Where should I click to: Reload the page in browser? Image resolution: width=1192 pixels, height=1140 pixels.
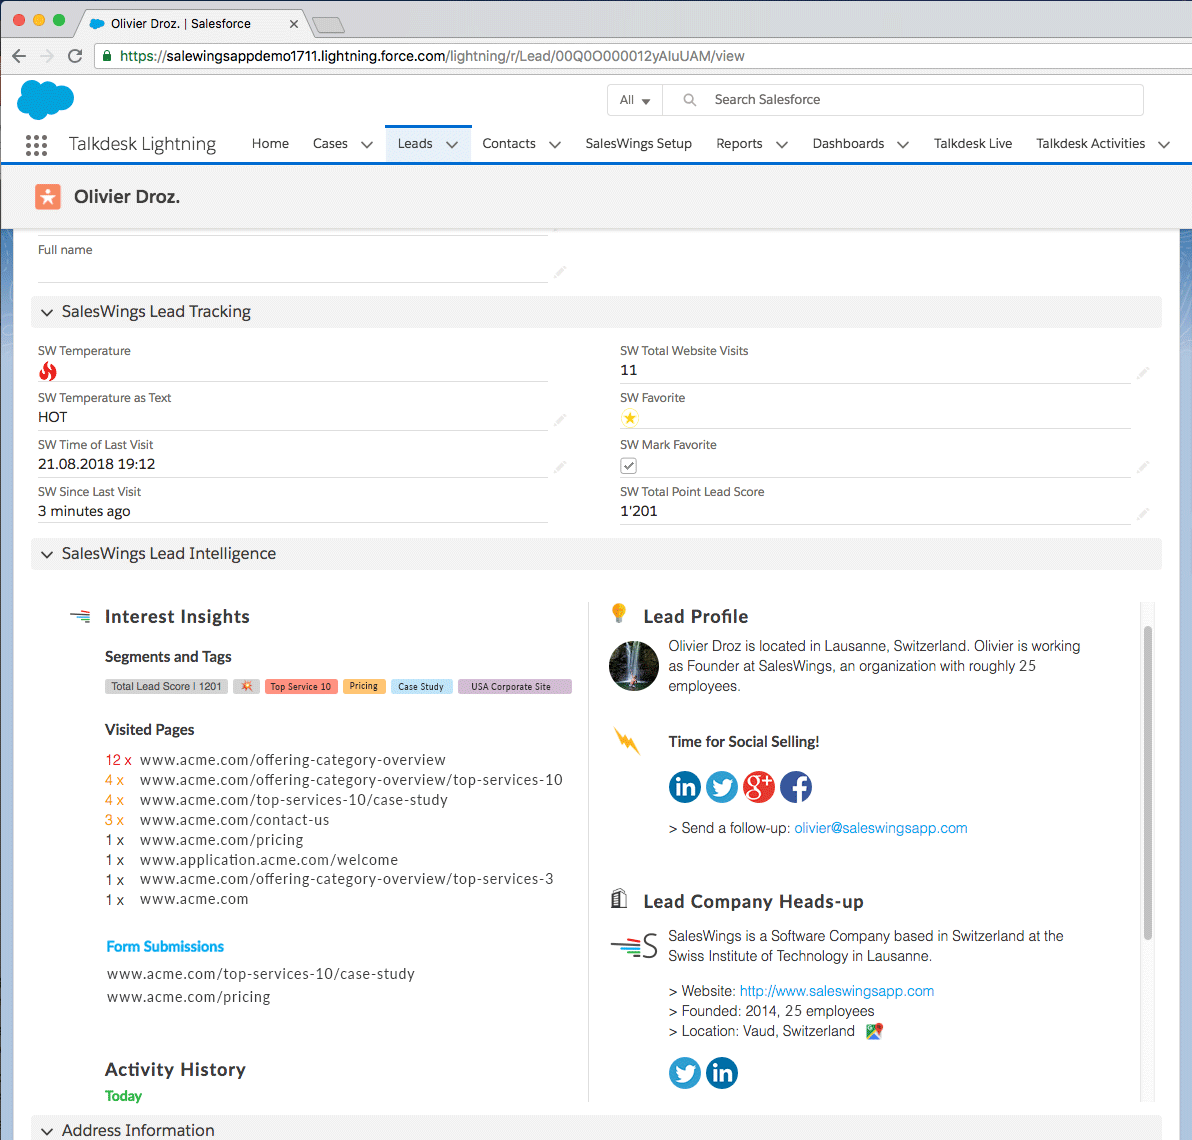click(74, 55)
